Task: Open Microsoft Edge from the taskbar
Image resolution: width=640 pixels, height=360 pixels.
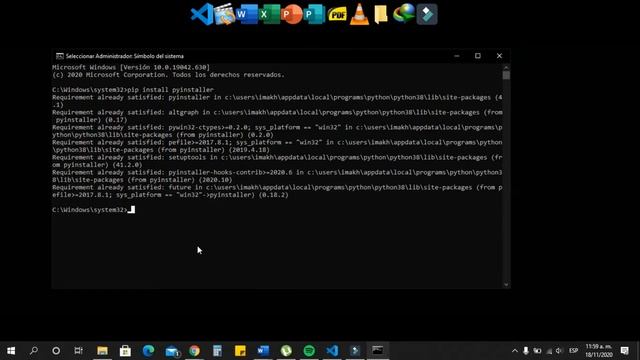Action: tap(149, 351)
